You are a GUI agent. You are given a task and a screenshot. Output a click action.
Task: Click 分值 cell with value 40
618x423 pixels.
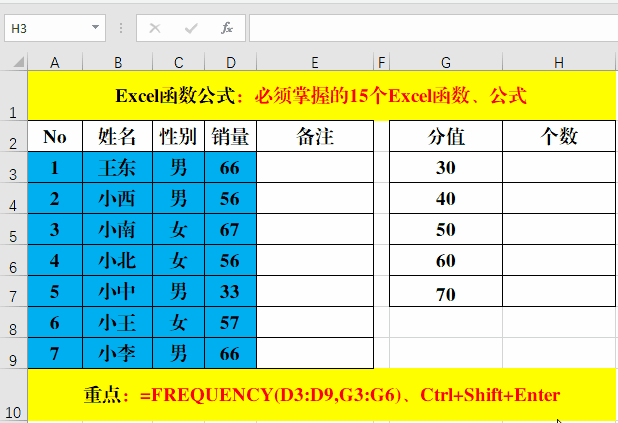(446, 198)
